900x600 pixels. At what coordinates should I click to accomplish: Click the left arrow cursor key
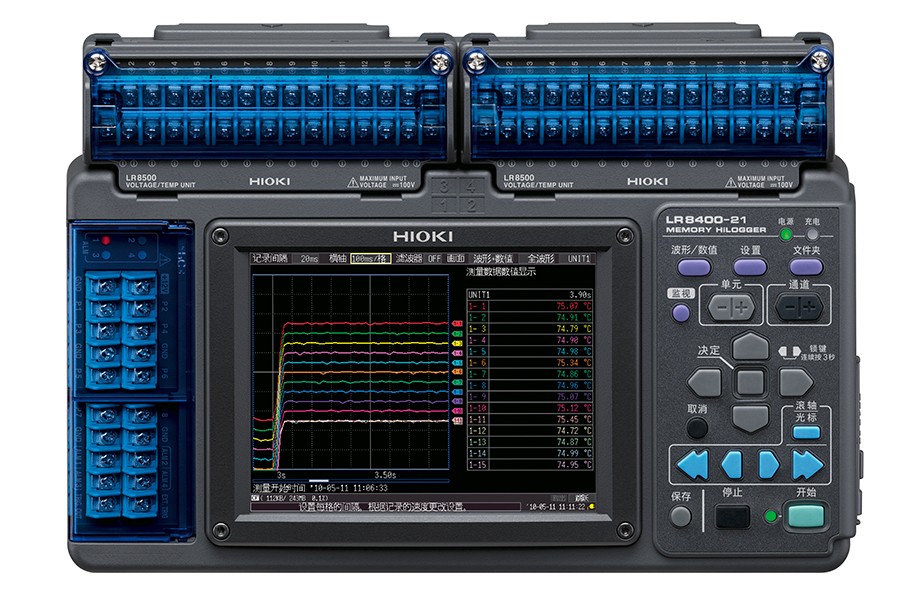pos(704,382)
